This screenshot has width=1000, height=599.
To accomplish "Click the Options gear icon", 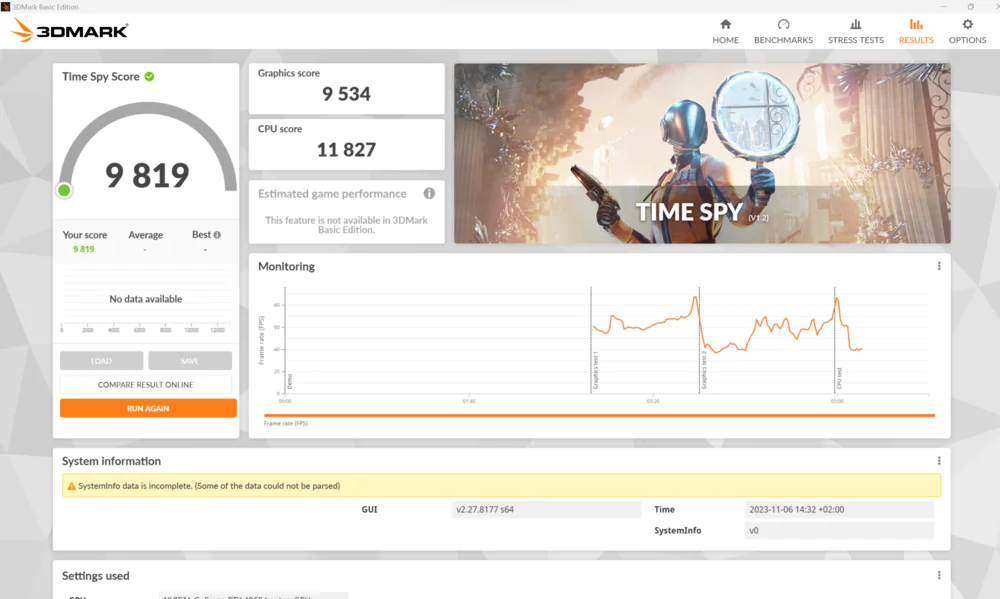I will pos(967,24).
